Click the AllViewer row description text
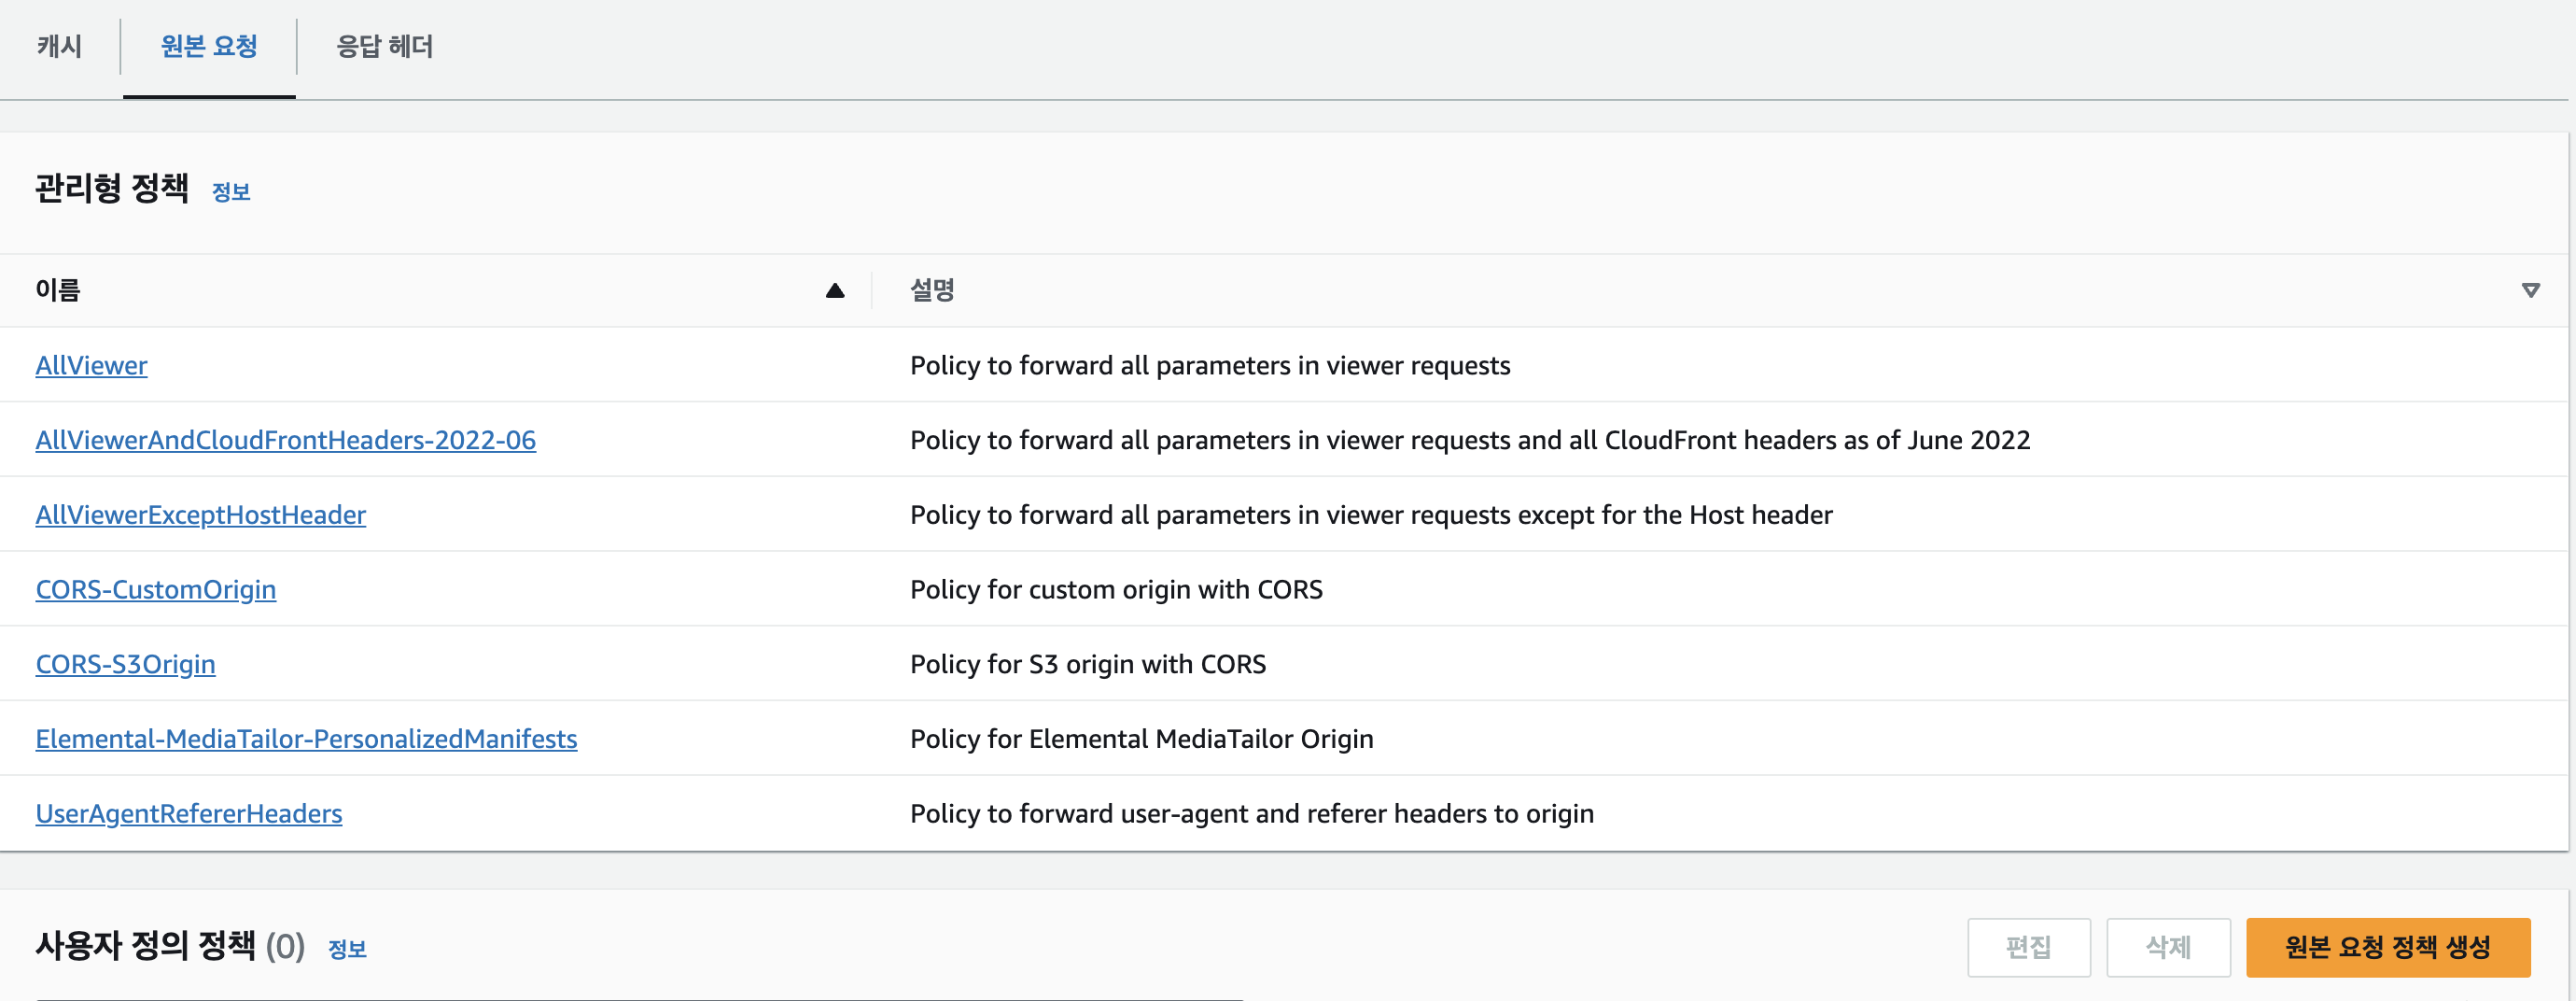Viewport: 2576px width, 1001px height. [x=1209, y=366]
